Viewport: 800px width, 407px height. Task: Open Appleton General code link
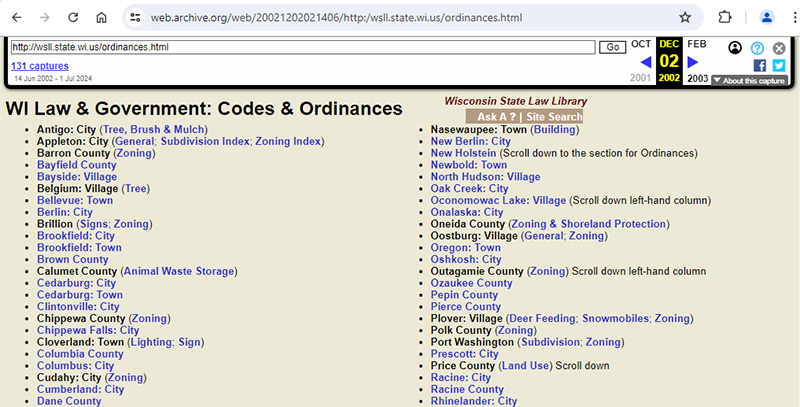(135, 141)
